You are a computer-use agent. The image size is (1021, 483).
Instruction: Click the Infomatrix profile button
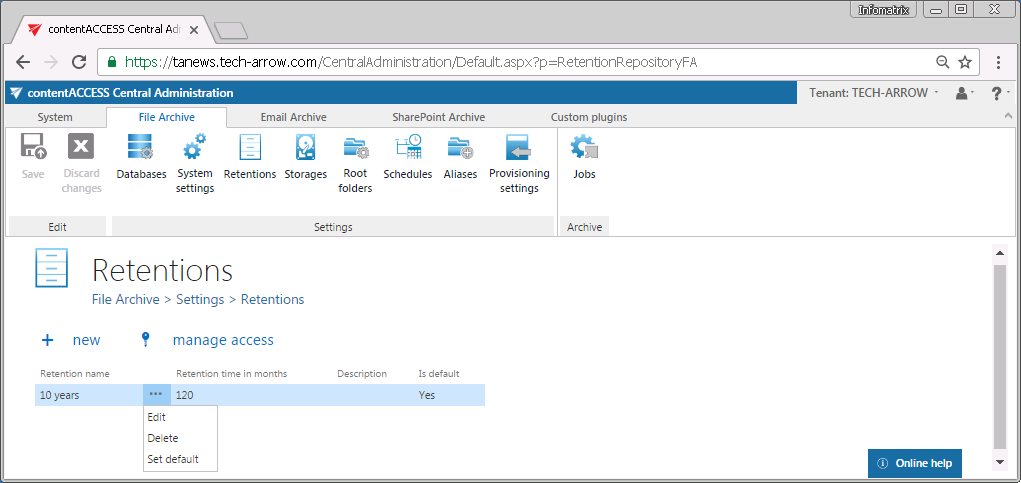pyautogui.click(x=884, y=10)
